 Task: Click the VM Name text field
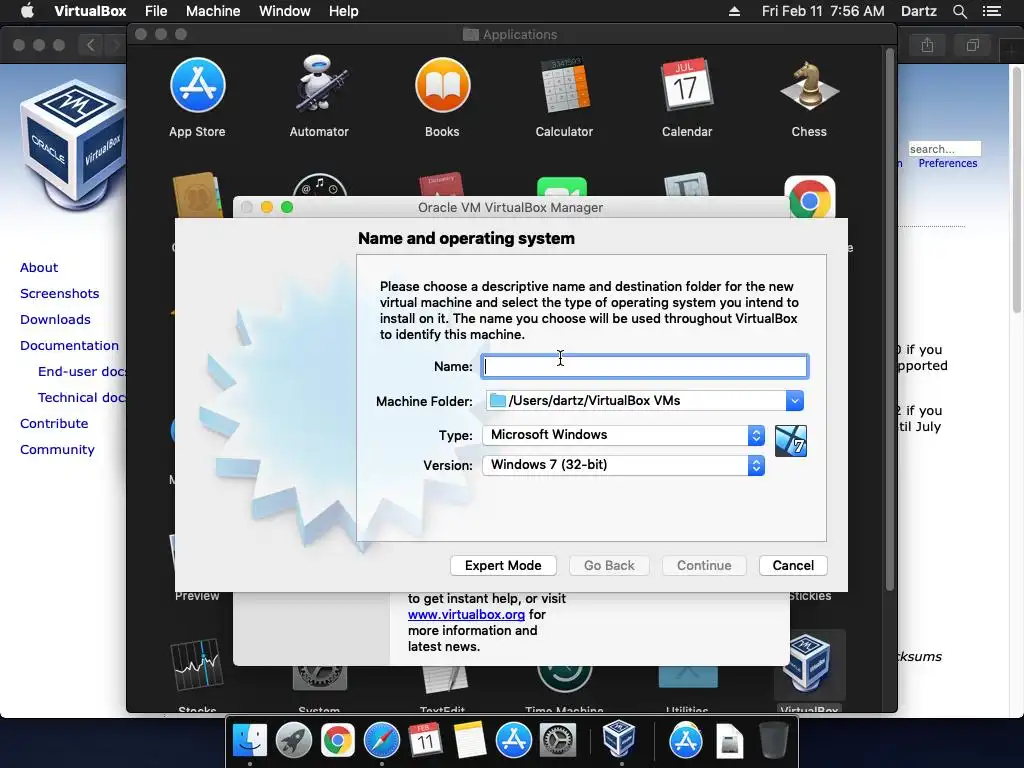coord(645,366)
